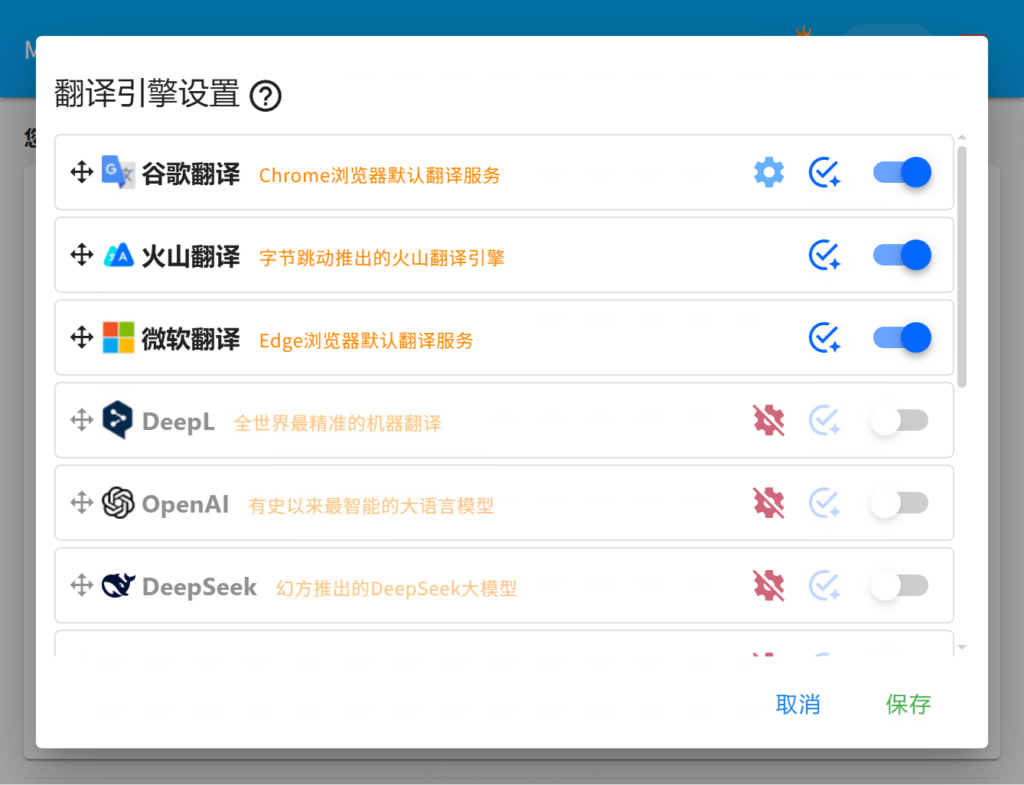
Task: Click description 全世界最精准的机器翻译
Action: (x=338, y=423)
